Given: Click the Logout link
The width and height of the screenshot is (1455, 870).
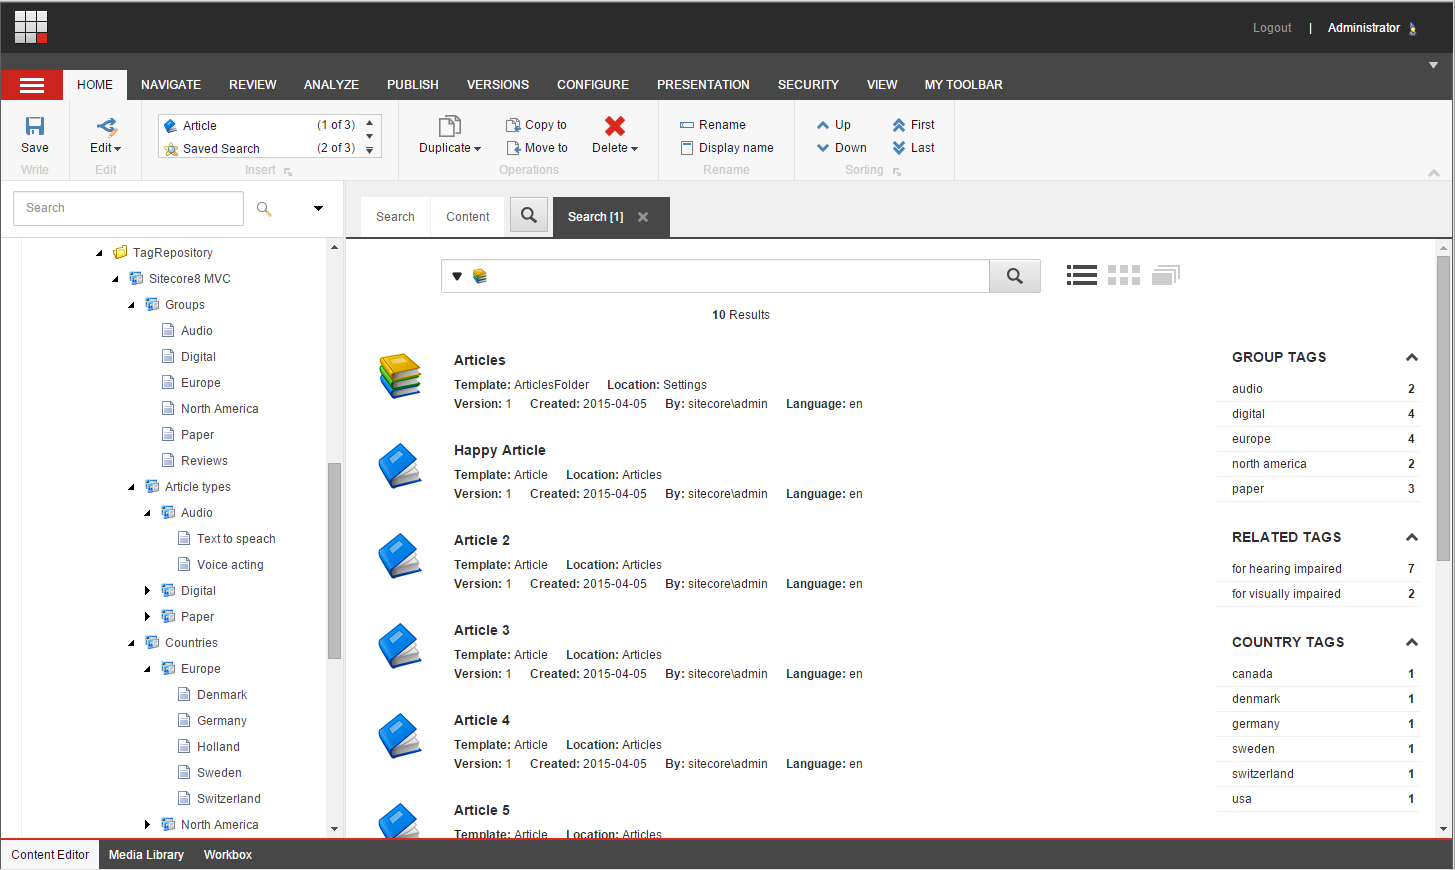Looking at the screenshot, I should (x=1271, y=28).
